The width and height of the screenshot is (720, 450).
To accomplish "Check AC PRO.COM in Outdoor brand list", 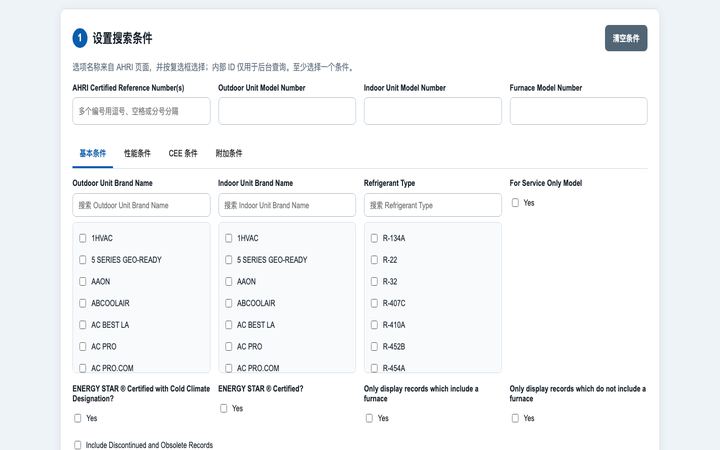I will point(83,368).
